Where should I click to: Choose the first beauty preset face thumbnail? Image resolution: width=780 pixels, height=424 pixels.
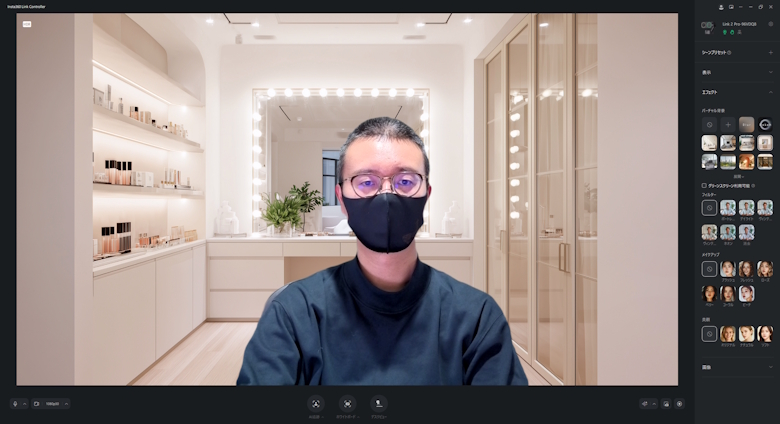click(728, 334)
